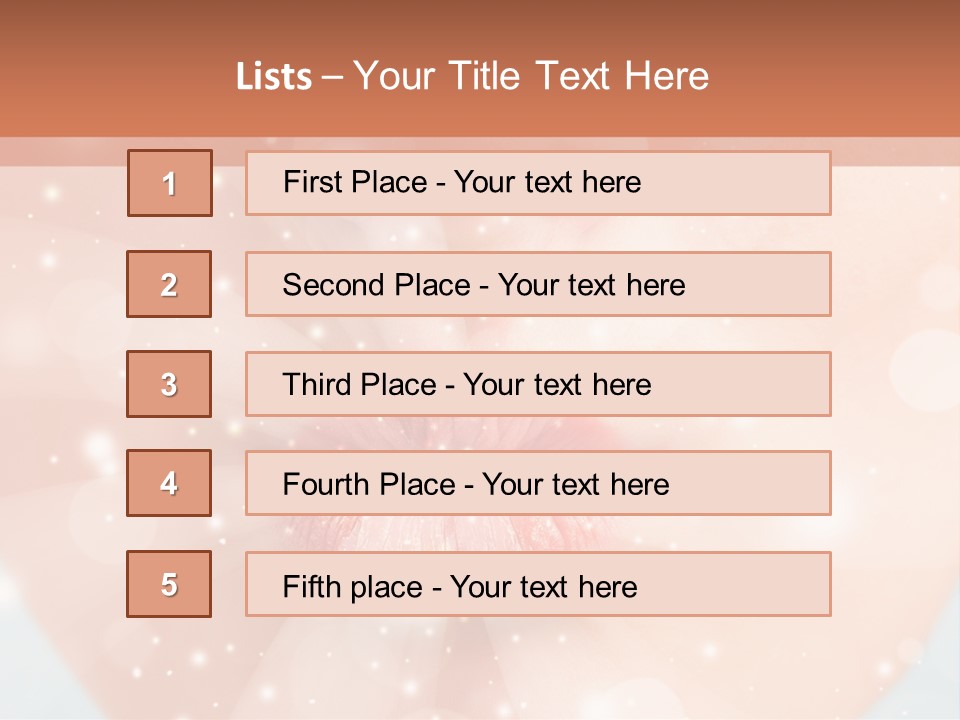Select the number 2 box
The image size is (960, 720).
[169, 284]
